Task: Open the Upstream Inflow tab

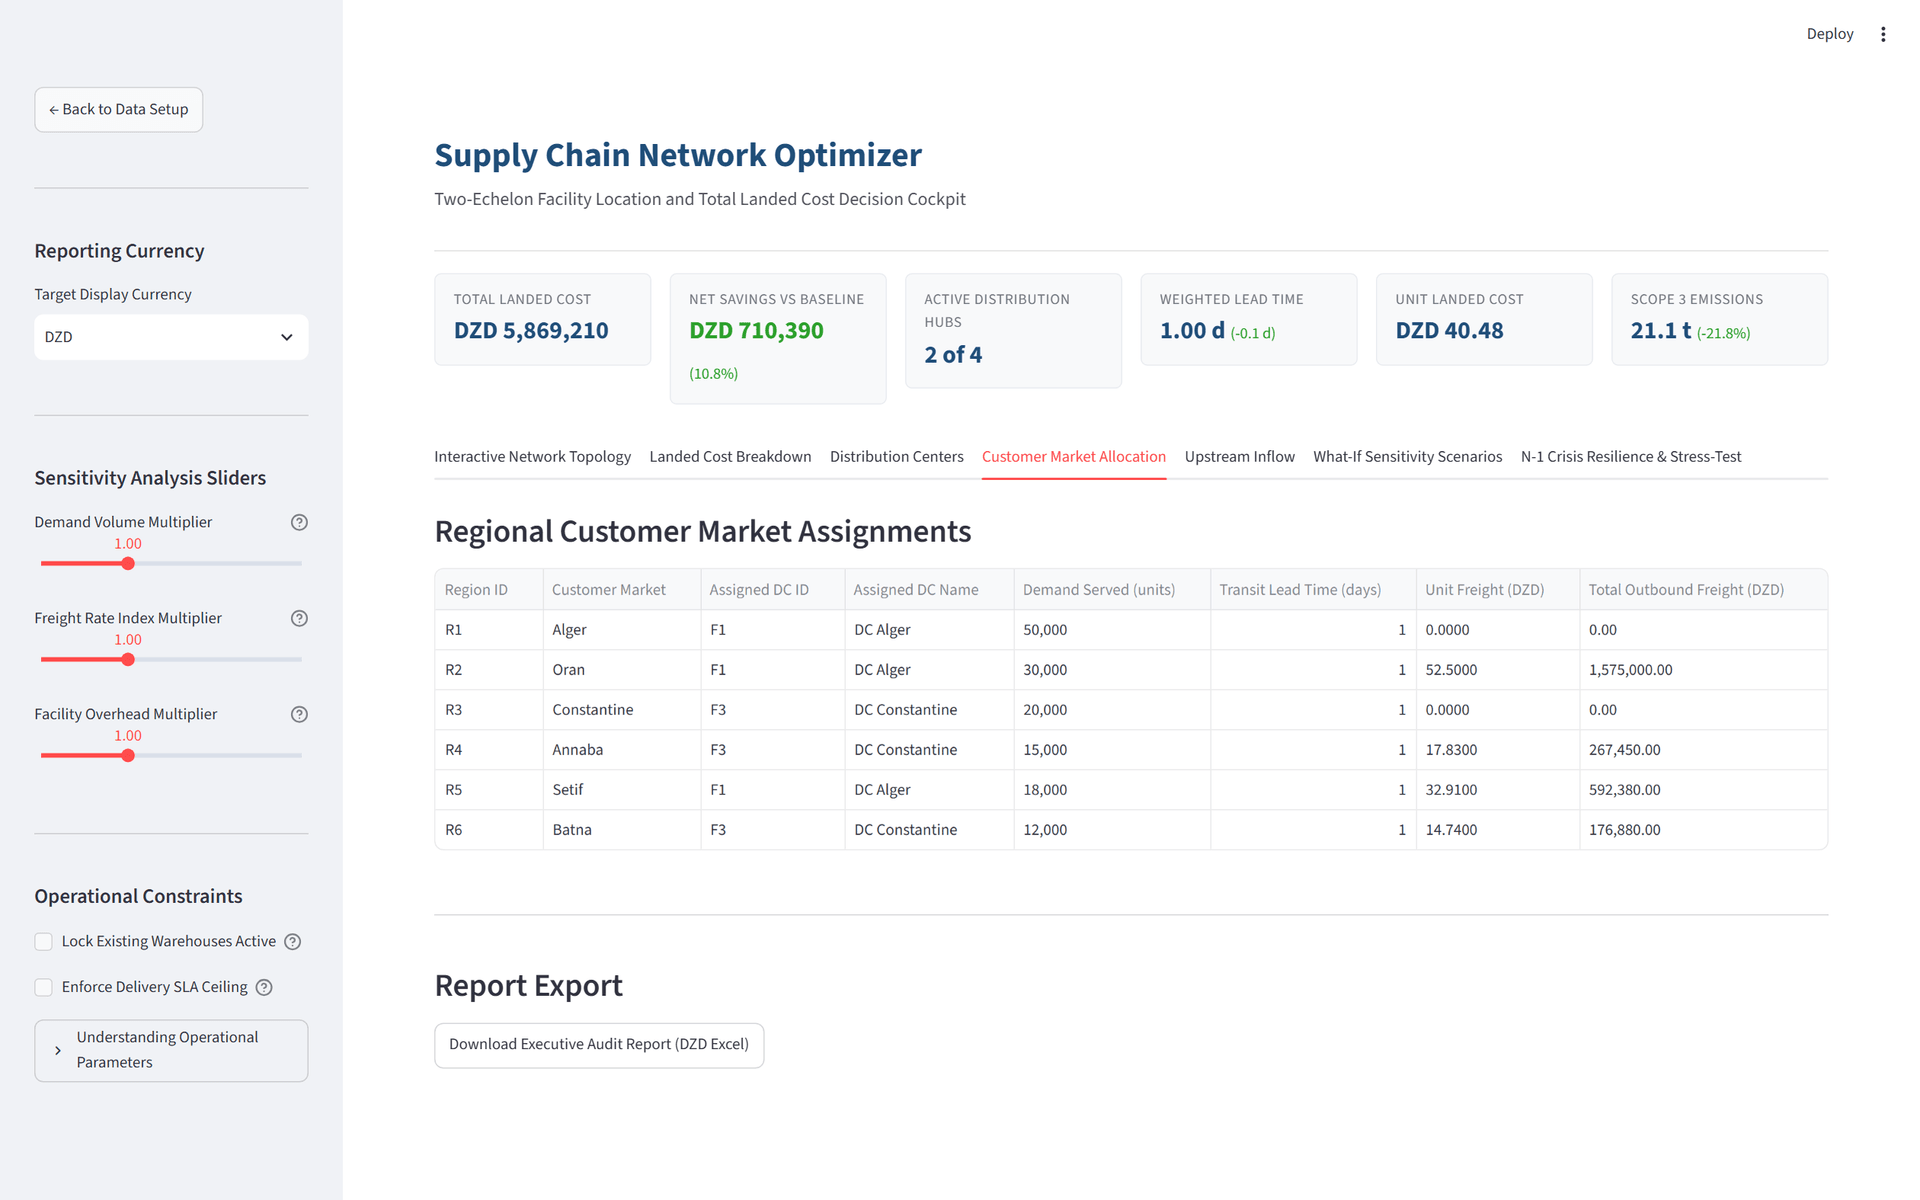Action: click(x=1239, y=457)
